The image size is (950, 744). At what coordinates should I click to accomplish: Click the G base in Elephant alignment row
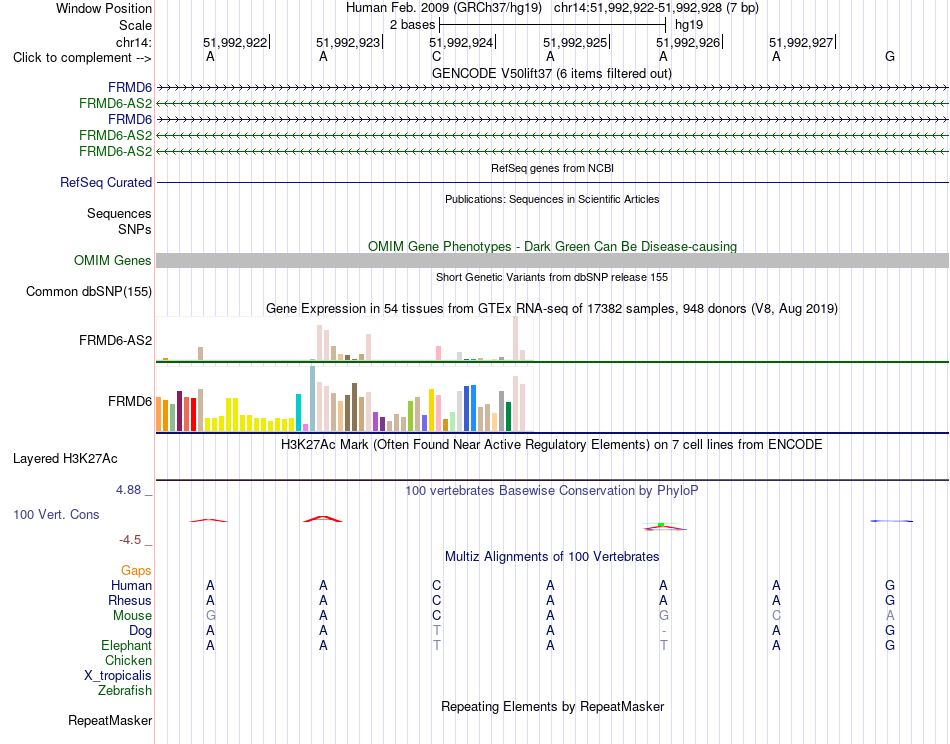click(x=889, y=646)
